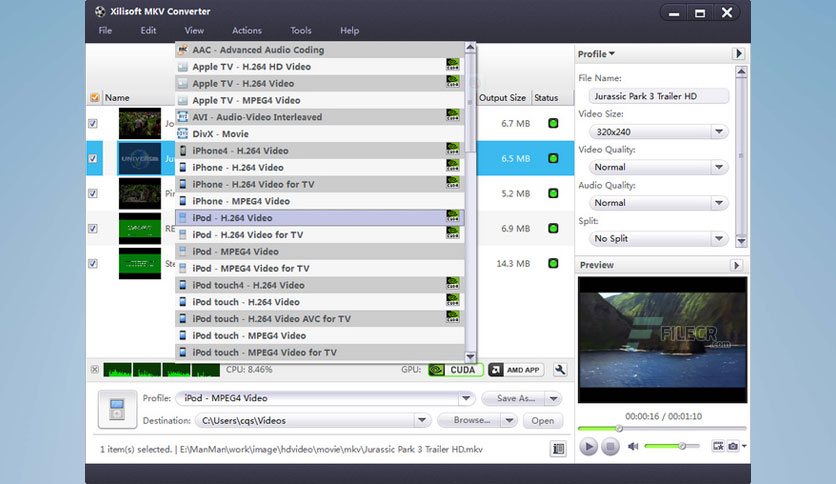Close the CPU usage graph panel
The image size is (836, 484).
(94, 369)
